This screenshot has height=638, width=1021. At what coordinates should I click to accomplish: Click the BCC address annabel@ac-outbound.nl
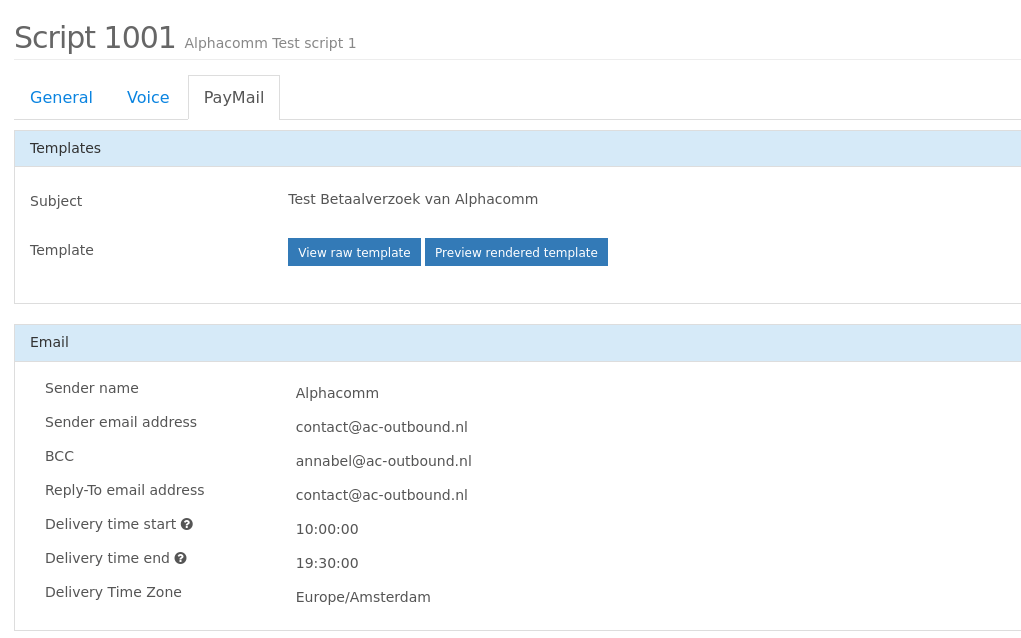pos(383,461)
